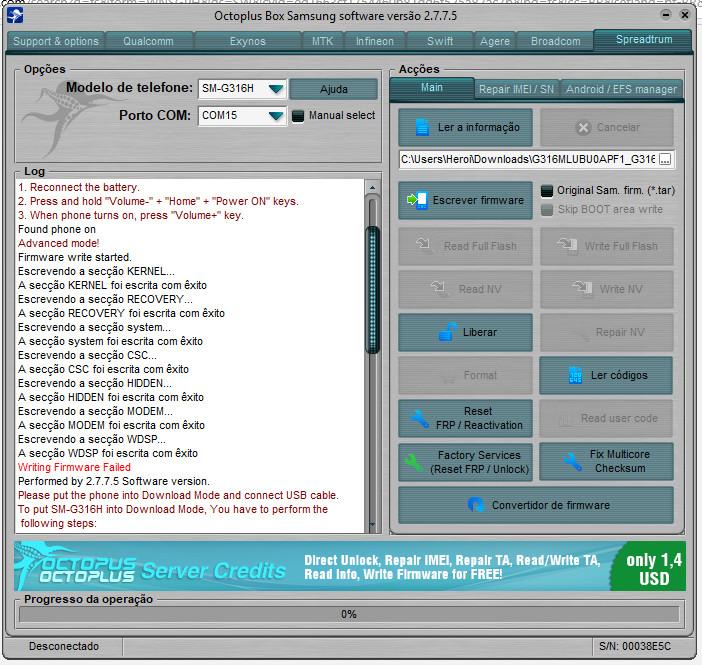Select the Main actions tab
The height and width of the screenshot is (665, 702).
[432, 88]
